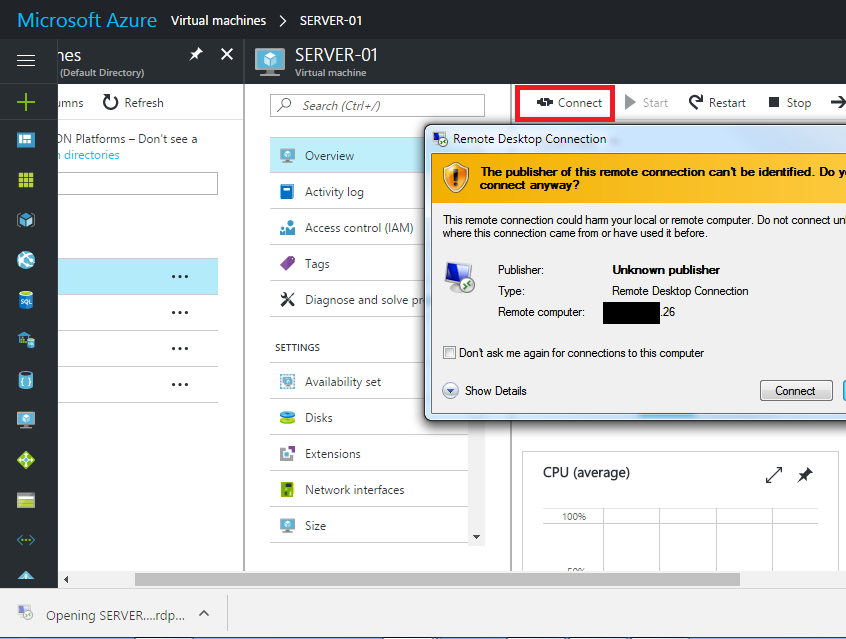Viewport: 846px width, 639px height.
Task: Click Refresh in the virtual machines blade
Action: [x=133, y=103]
